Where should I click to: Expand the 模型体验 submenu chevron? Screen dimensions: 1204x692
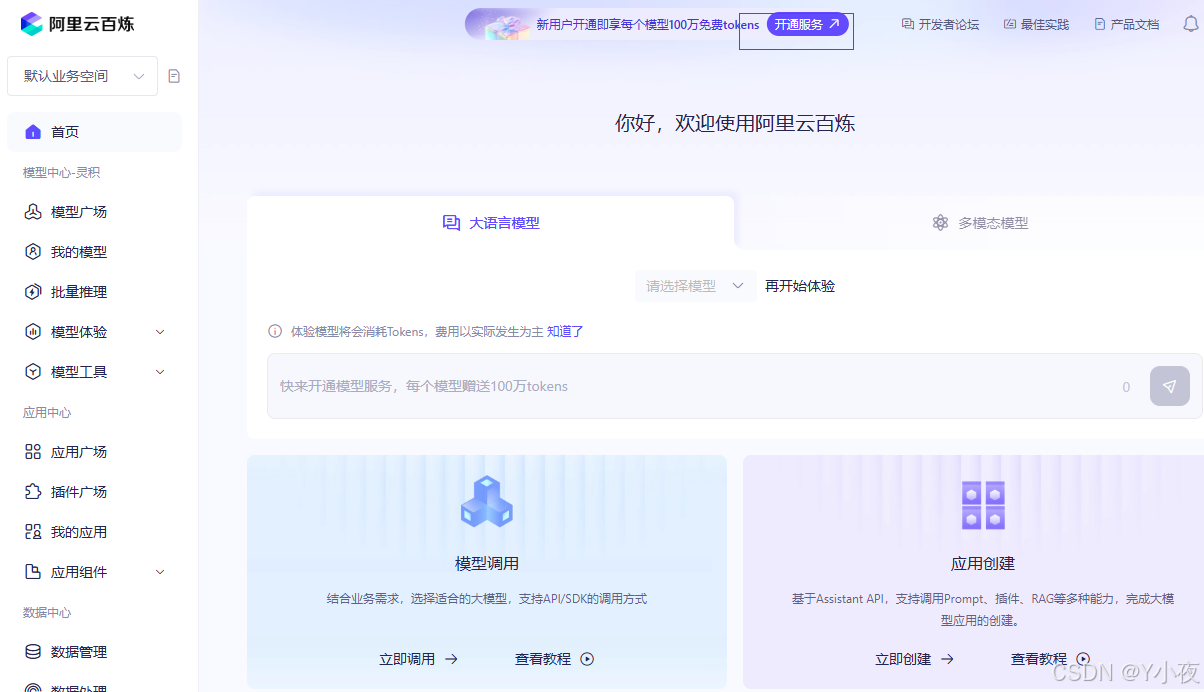160,332
